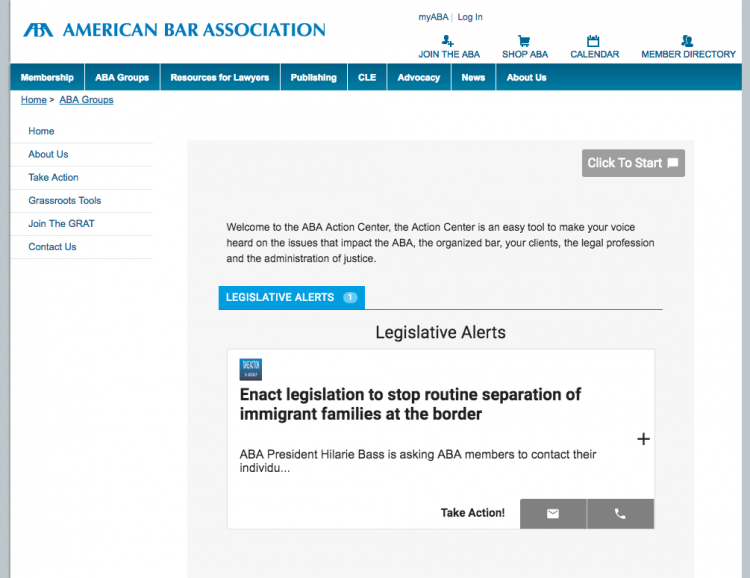
Task: Click the American Bar Association logo
Action: click(x=174, y=30)
